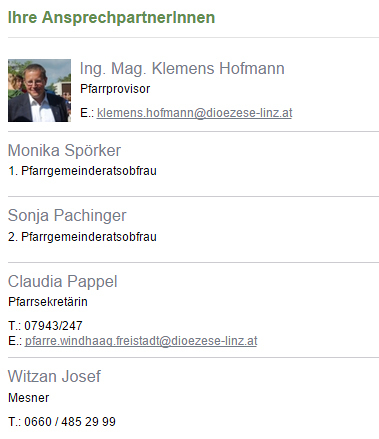Image resolution: width=379 pixels, height=439 pixels.
Task: Click the Pfarrsekretärin role text
Action: pyautogui.click(x=48, y=302)
